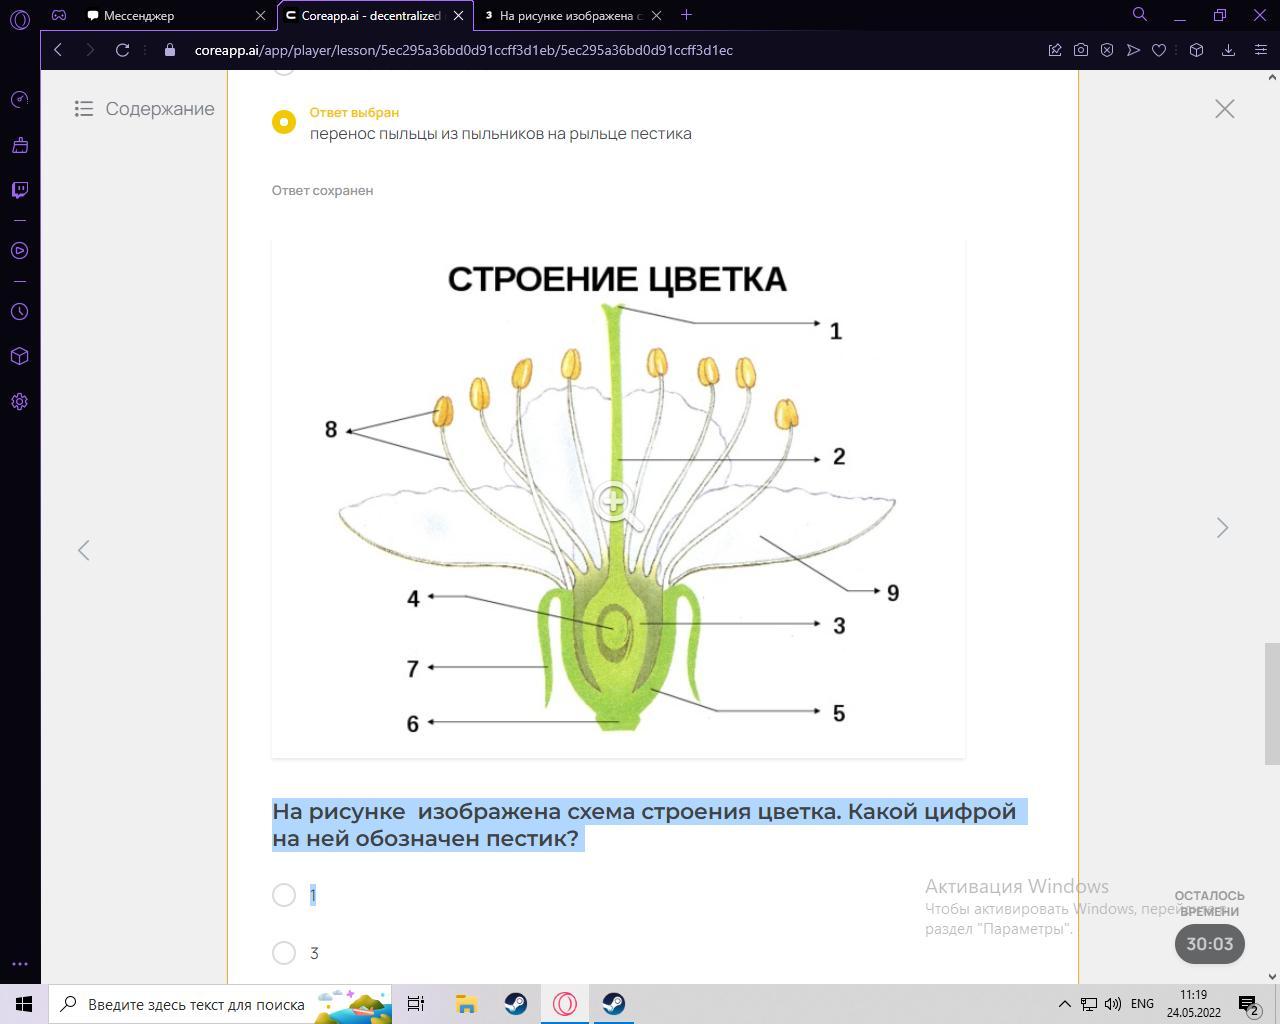Add page to bookmarks with the heart icon
Viewport: 1280px width, 1024px height.
point(1159,50)
